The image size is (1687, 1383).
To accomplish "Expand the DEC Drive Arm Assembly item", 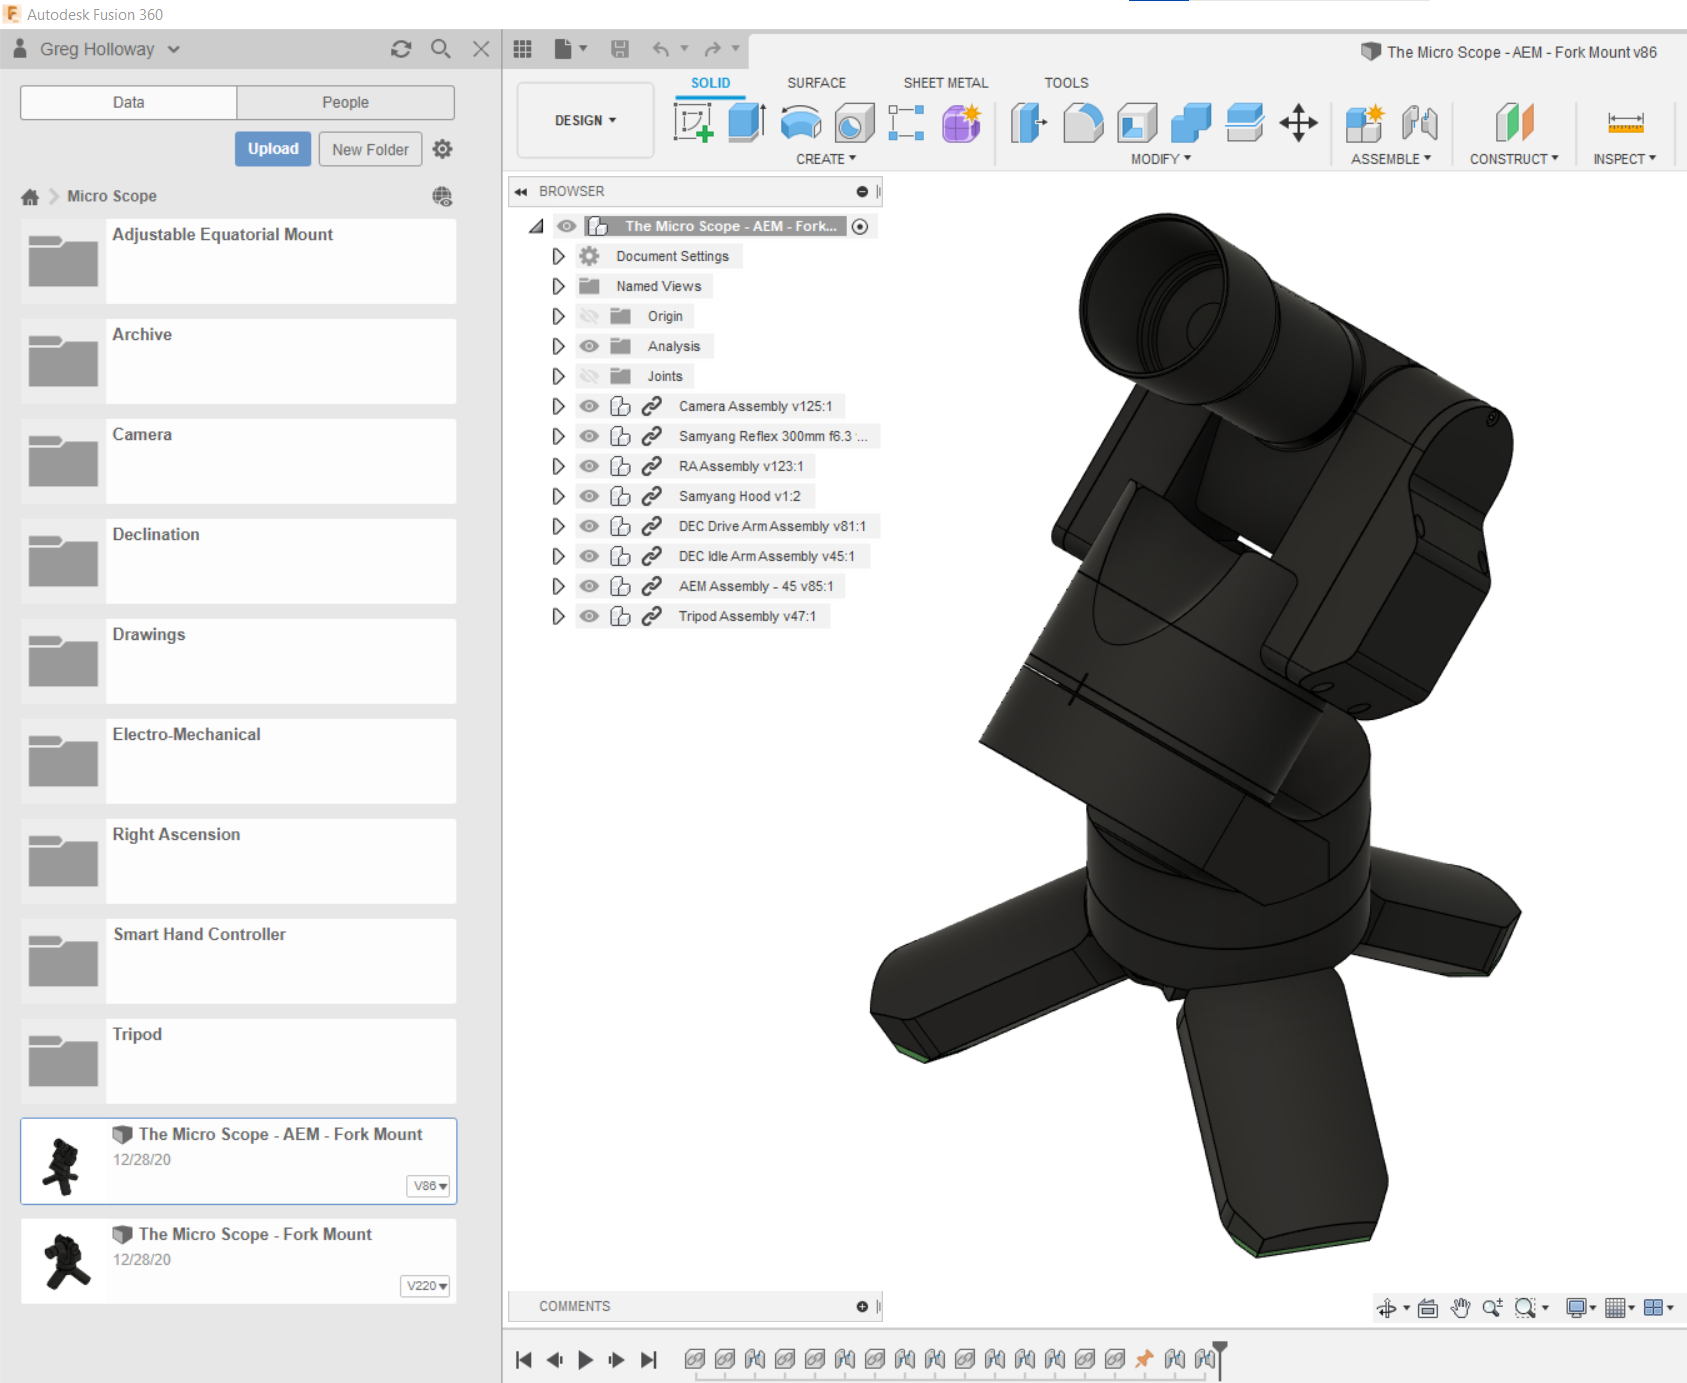I will [557, 526].
